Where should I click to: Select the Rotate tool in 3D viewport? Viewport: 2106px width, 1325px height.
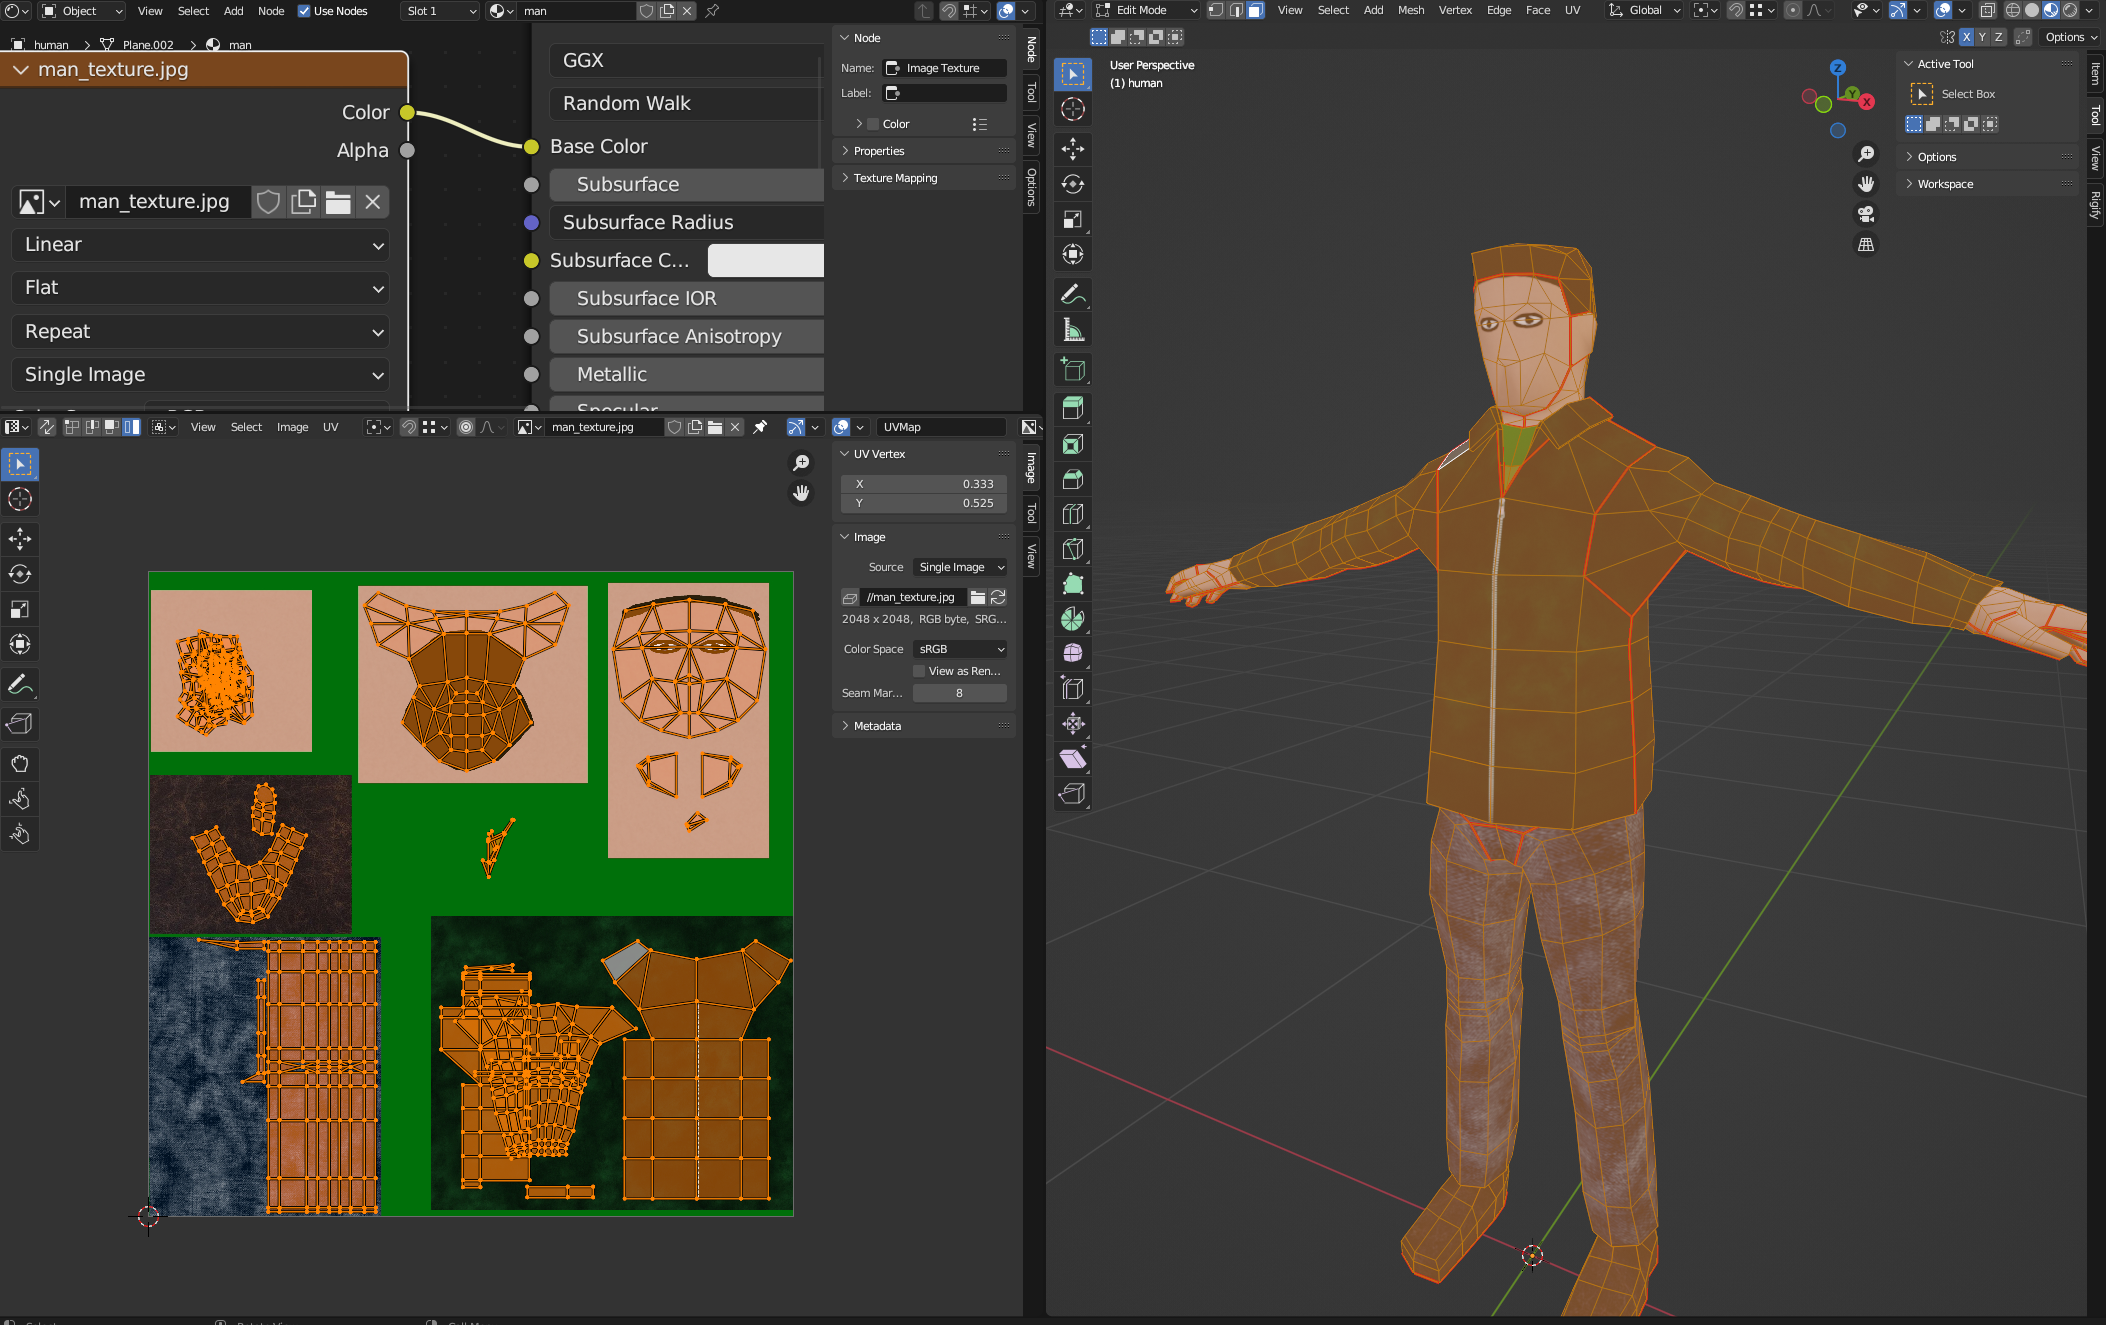(1072, 184)
